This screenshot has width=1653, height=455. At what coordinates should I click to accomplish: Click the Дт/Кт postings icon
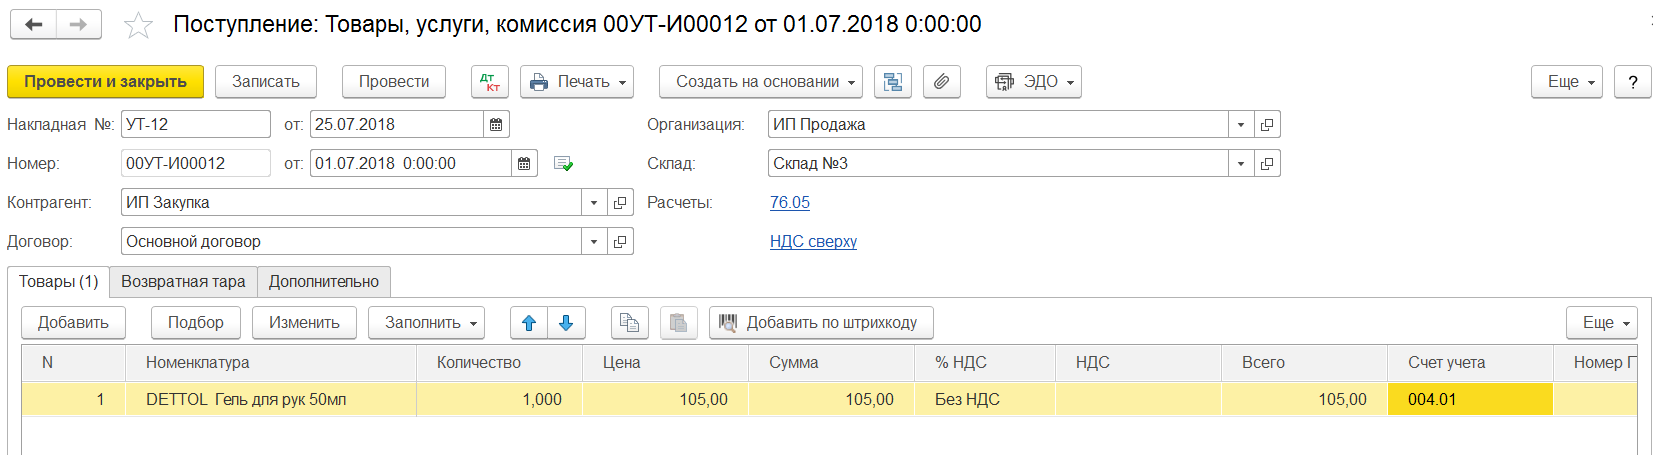coord(490,82)
